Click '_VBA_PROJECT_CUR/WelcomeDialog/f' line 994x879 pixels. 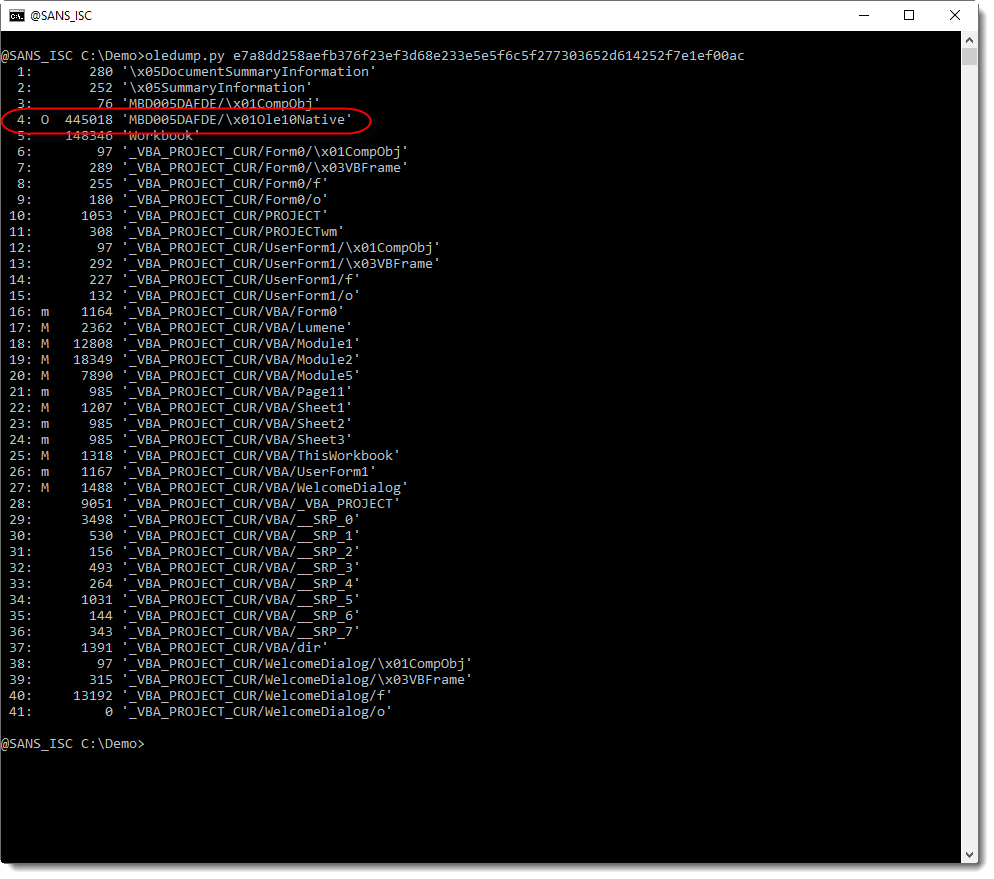201,696
